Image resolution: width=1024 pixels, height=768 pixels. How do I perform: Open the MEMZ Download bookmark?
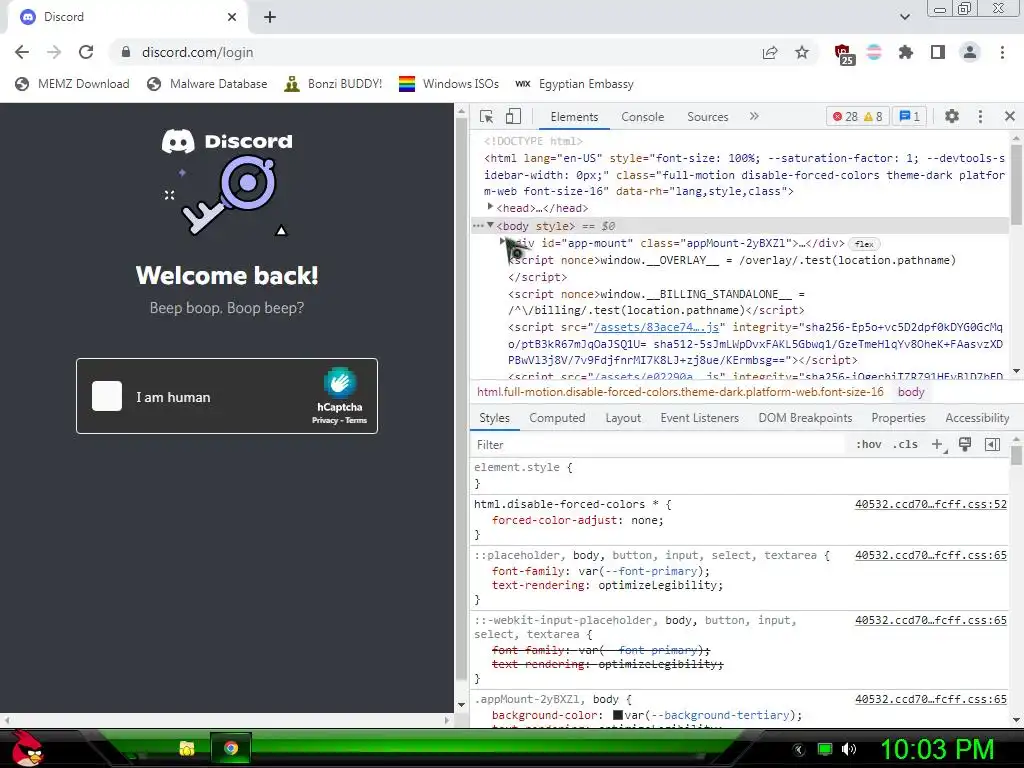pyautogui.click(x=72, y=84)
